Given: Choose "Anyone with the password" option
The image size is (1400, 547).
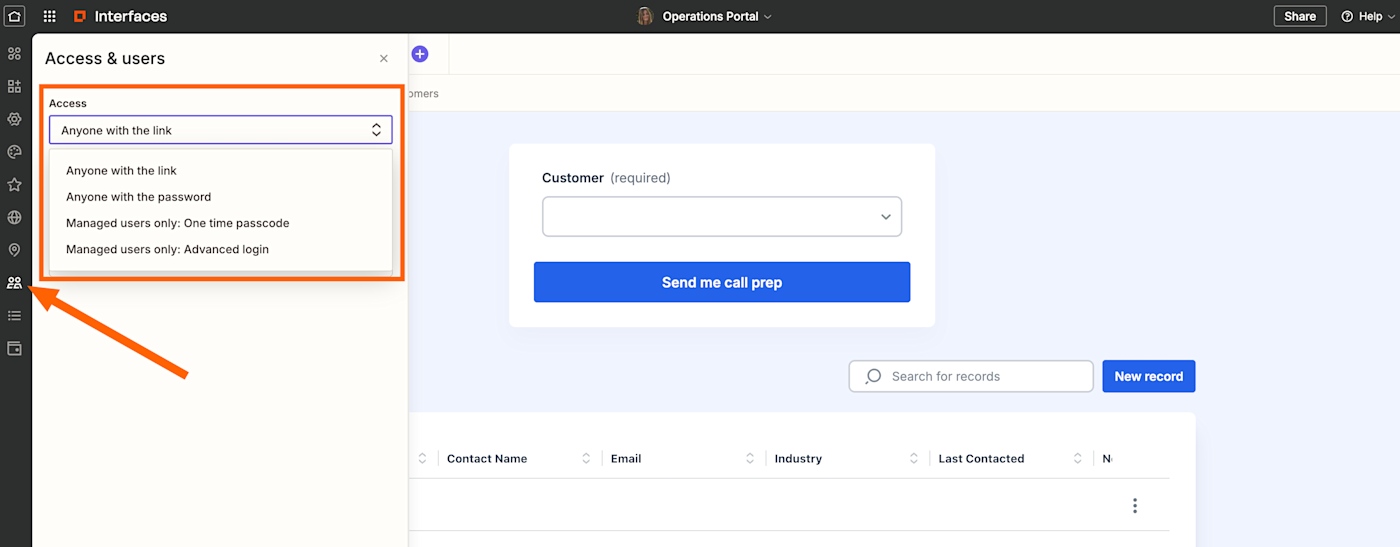Looking at the screenshot, I should 139,197.
